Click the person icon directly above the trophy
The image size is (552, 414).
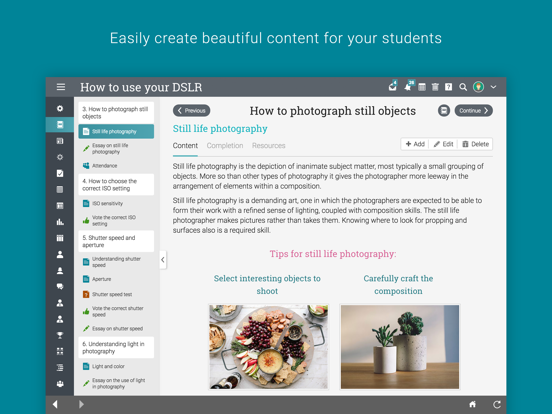pos(60,319)
